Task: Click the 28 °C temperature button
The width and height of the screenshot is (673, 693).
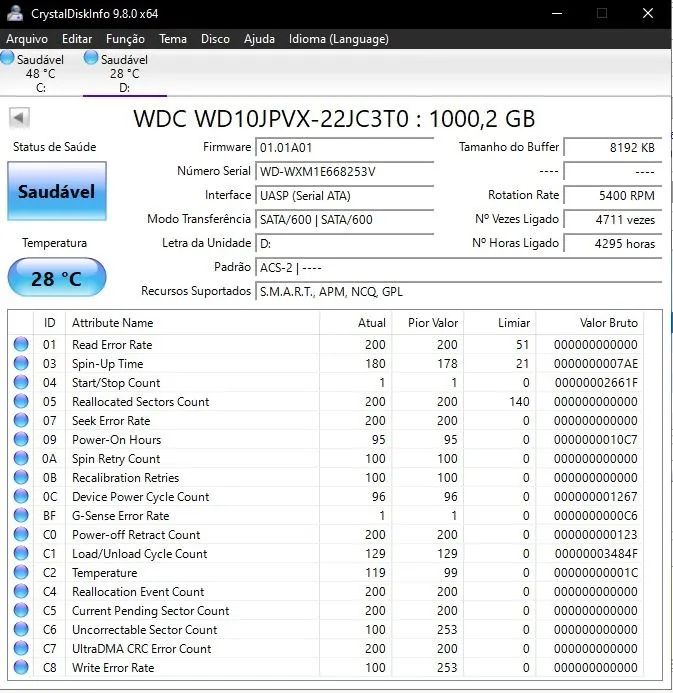Action: pos(57,278)
